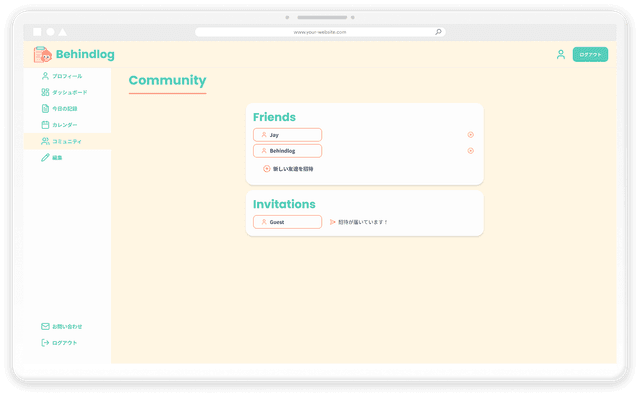Select コミュニティ in the sidebar
This screenshot has height=396, width=640.
click(67, 141)
